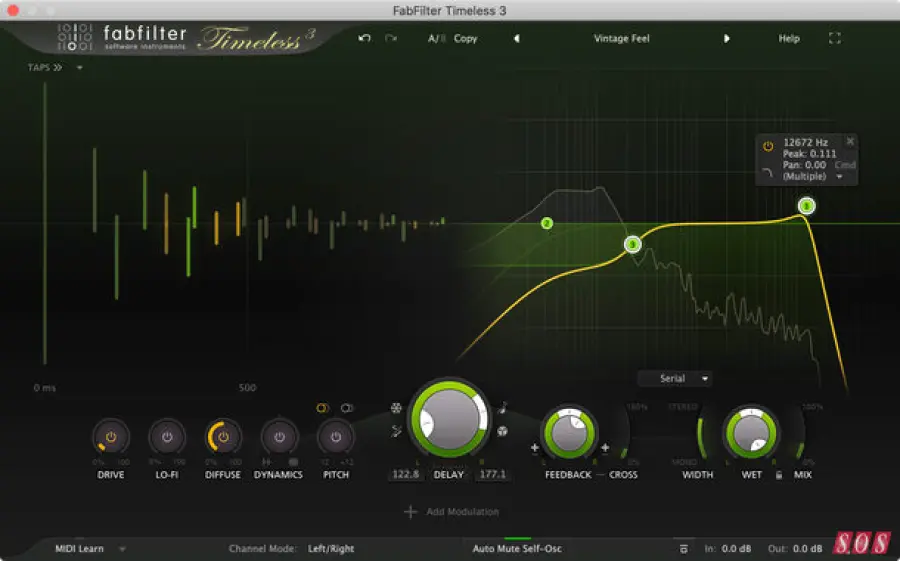Toggle the filter power icon in popup

pyautogui.click(x=767, y=146)
